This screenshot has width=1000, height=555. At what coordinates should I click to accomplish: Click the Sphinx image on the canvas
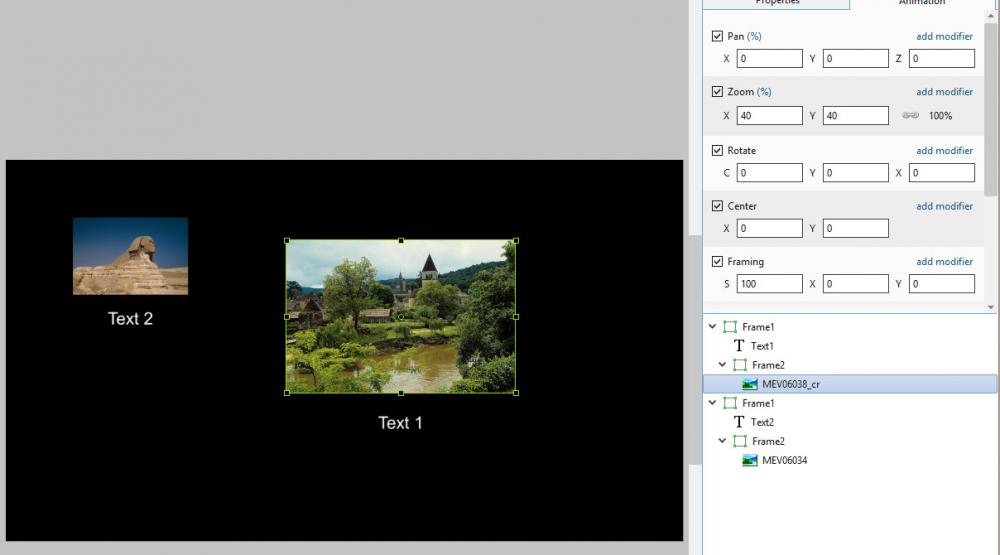click(x=130, y=256)
